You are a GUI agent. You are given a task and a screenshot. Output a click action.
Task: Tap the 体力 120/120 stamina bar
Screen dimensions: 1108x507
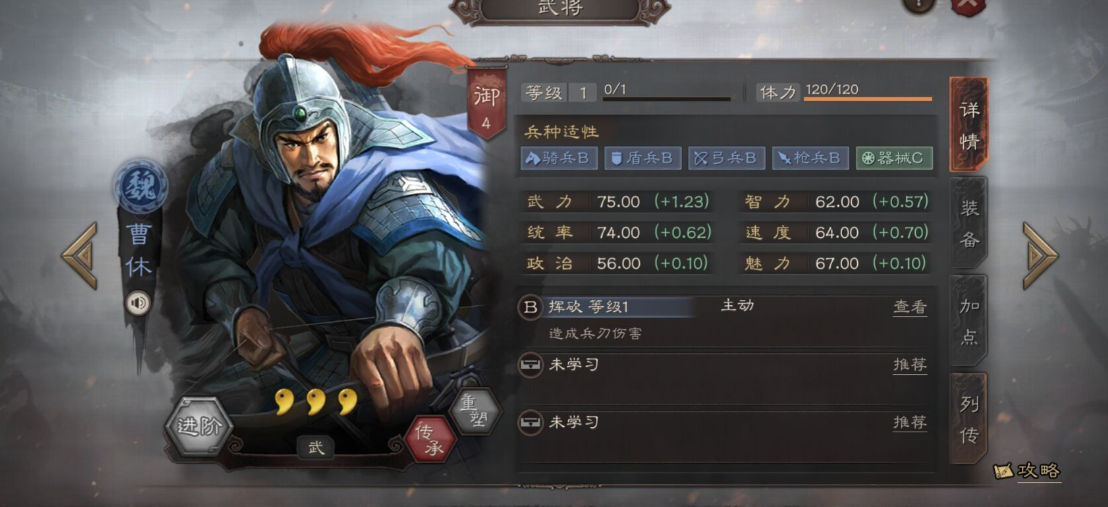point(844,93)
